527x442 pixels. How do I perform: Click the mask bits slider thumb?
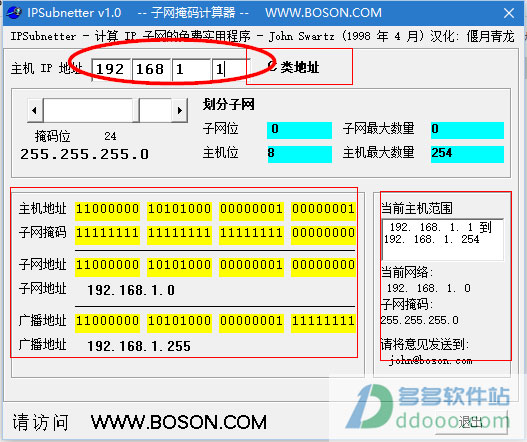136,110
